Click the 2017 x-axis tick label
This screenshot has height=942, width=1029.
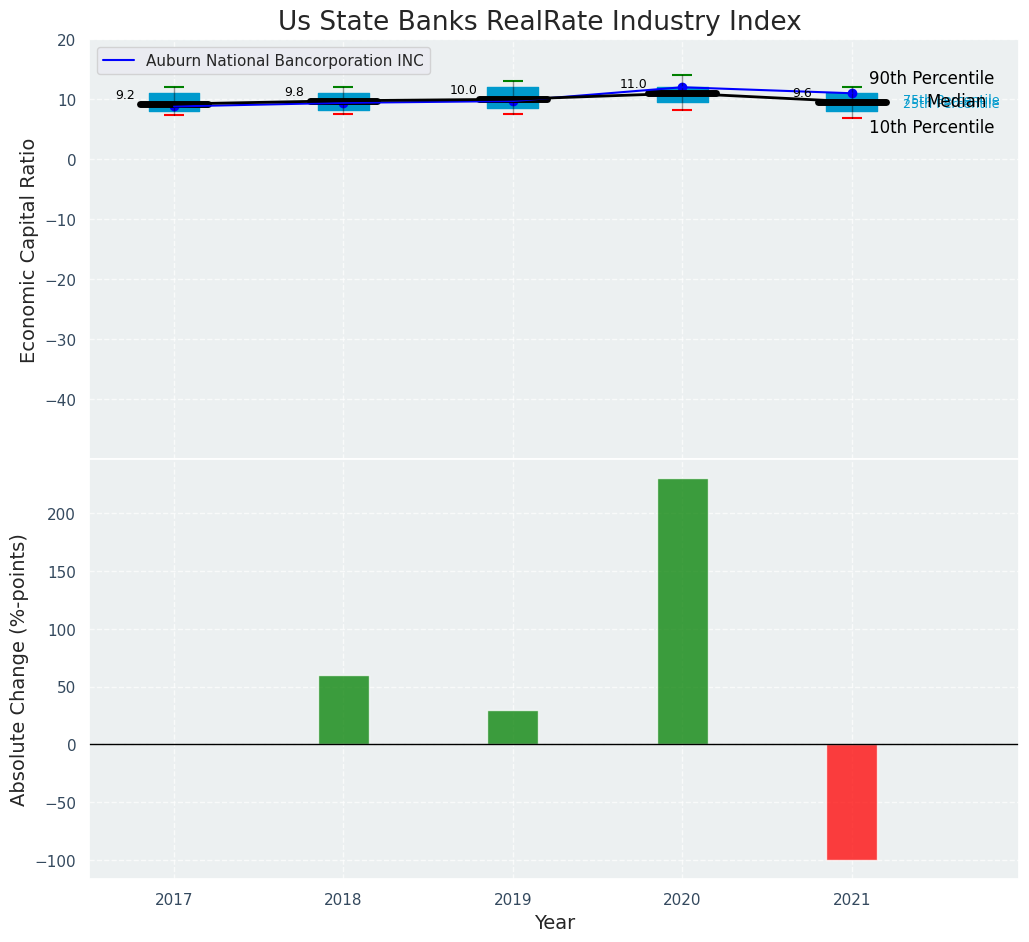[x=174, y=899]
